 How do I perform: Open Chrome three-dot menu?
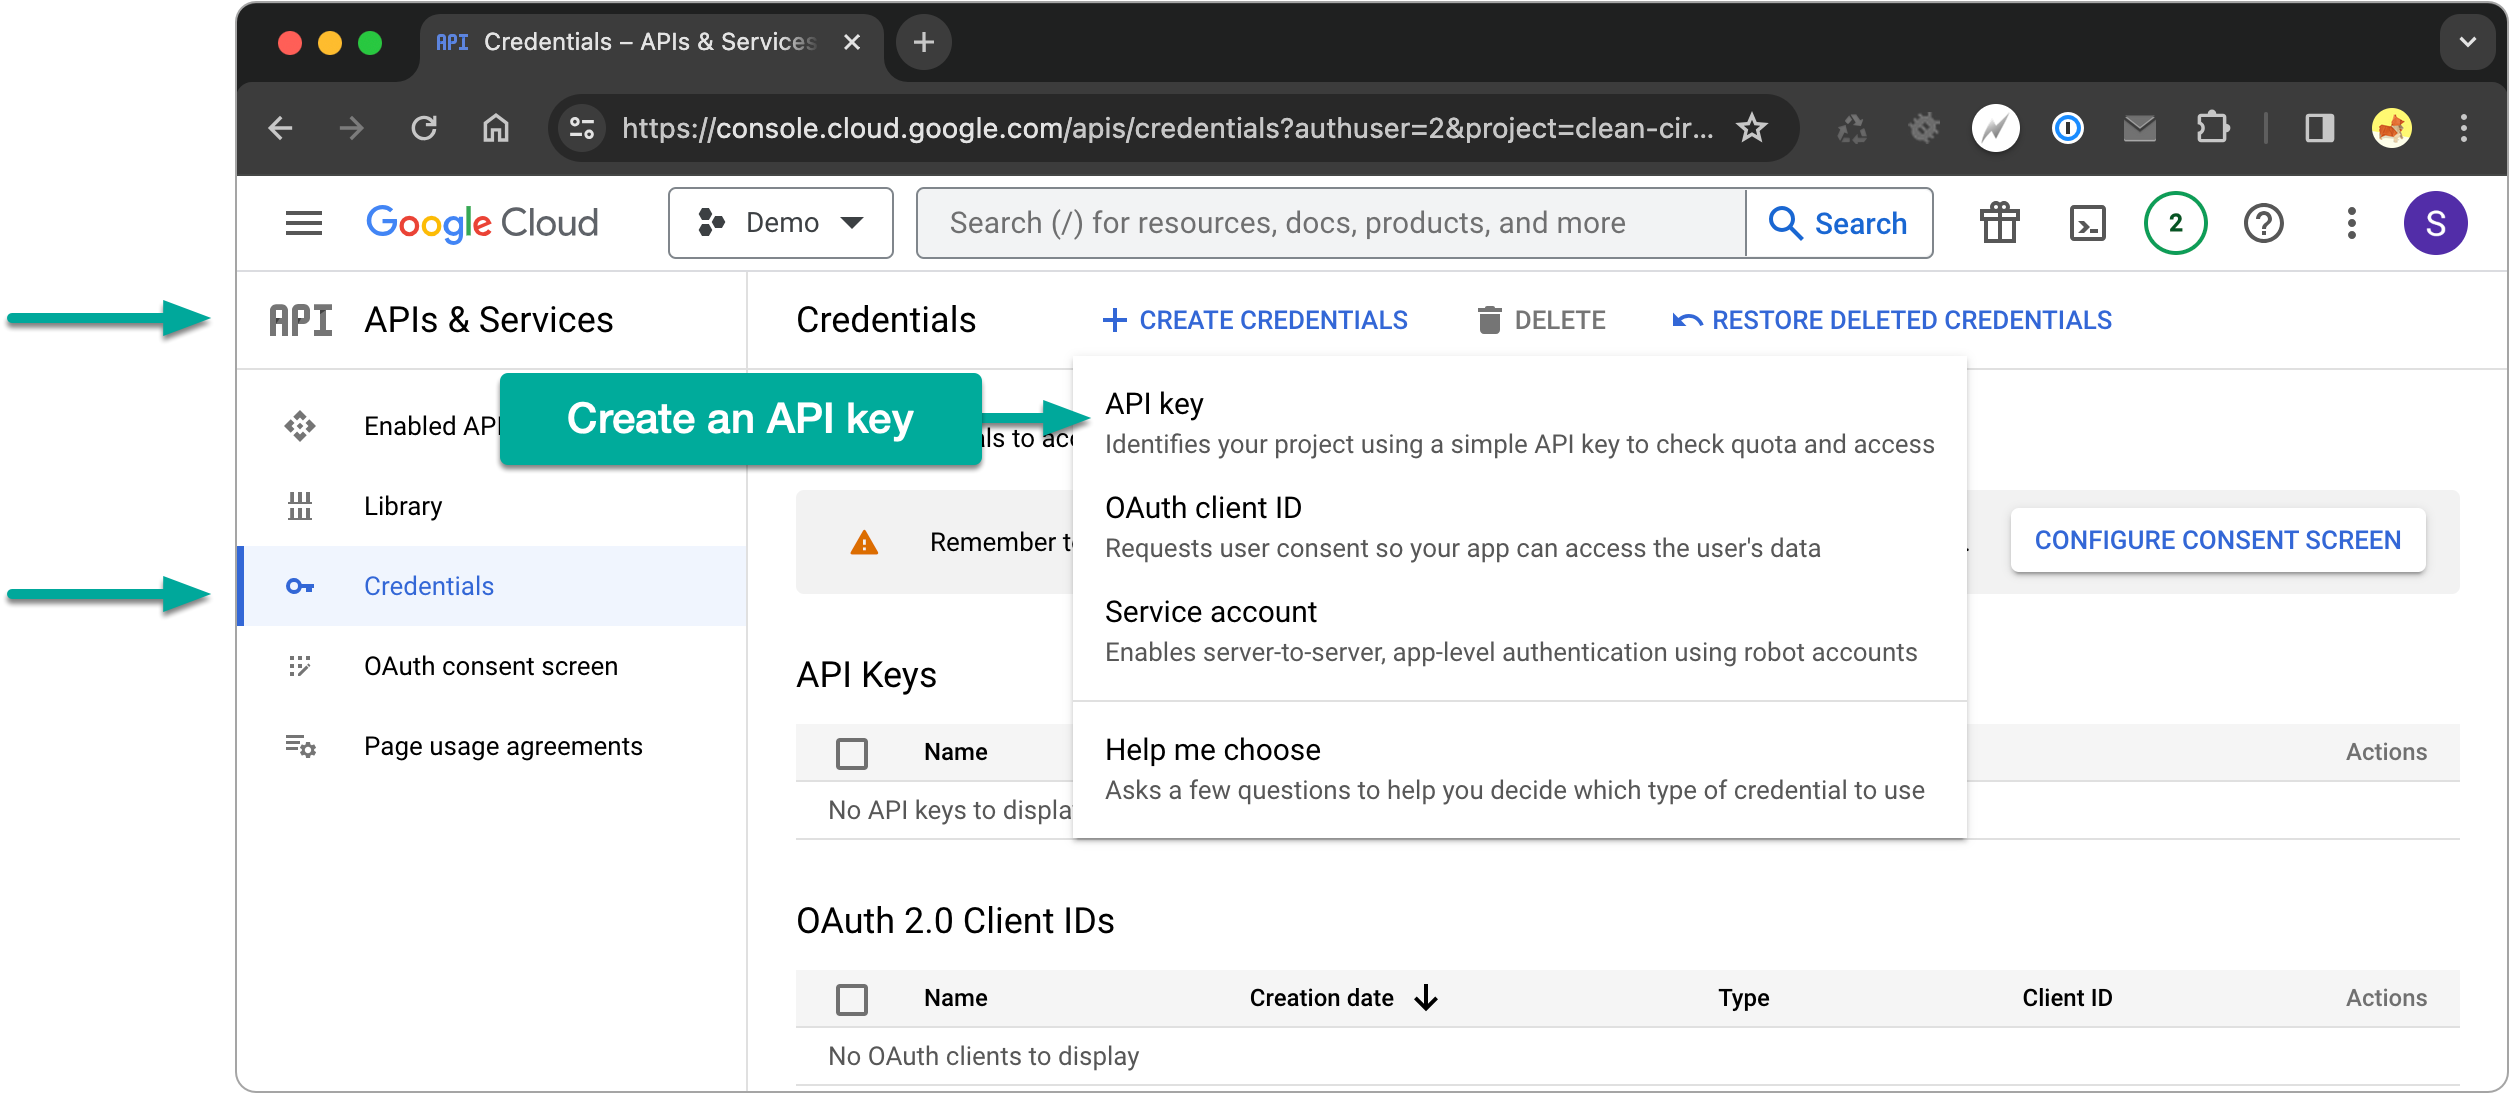tap(2464, 128)
